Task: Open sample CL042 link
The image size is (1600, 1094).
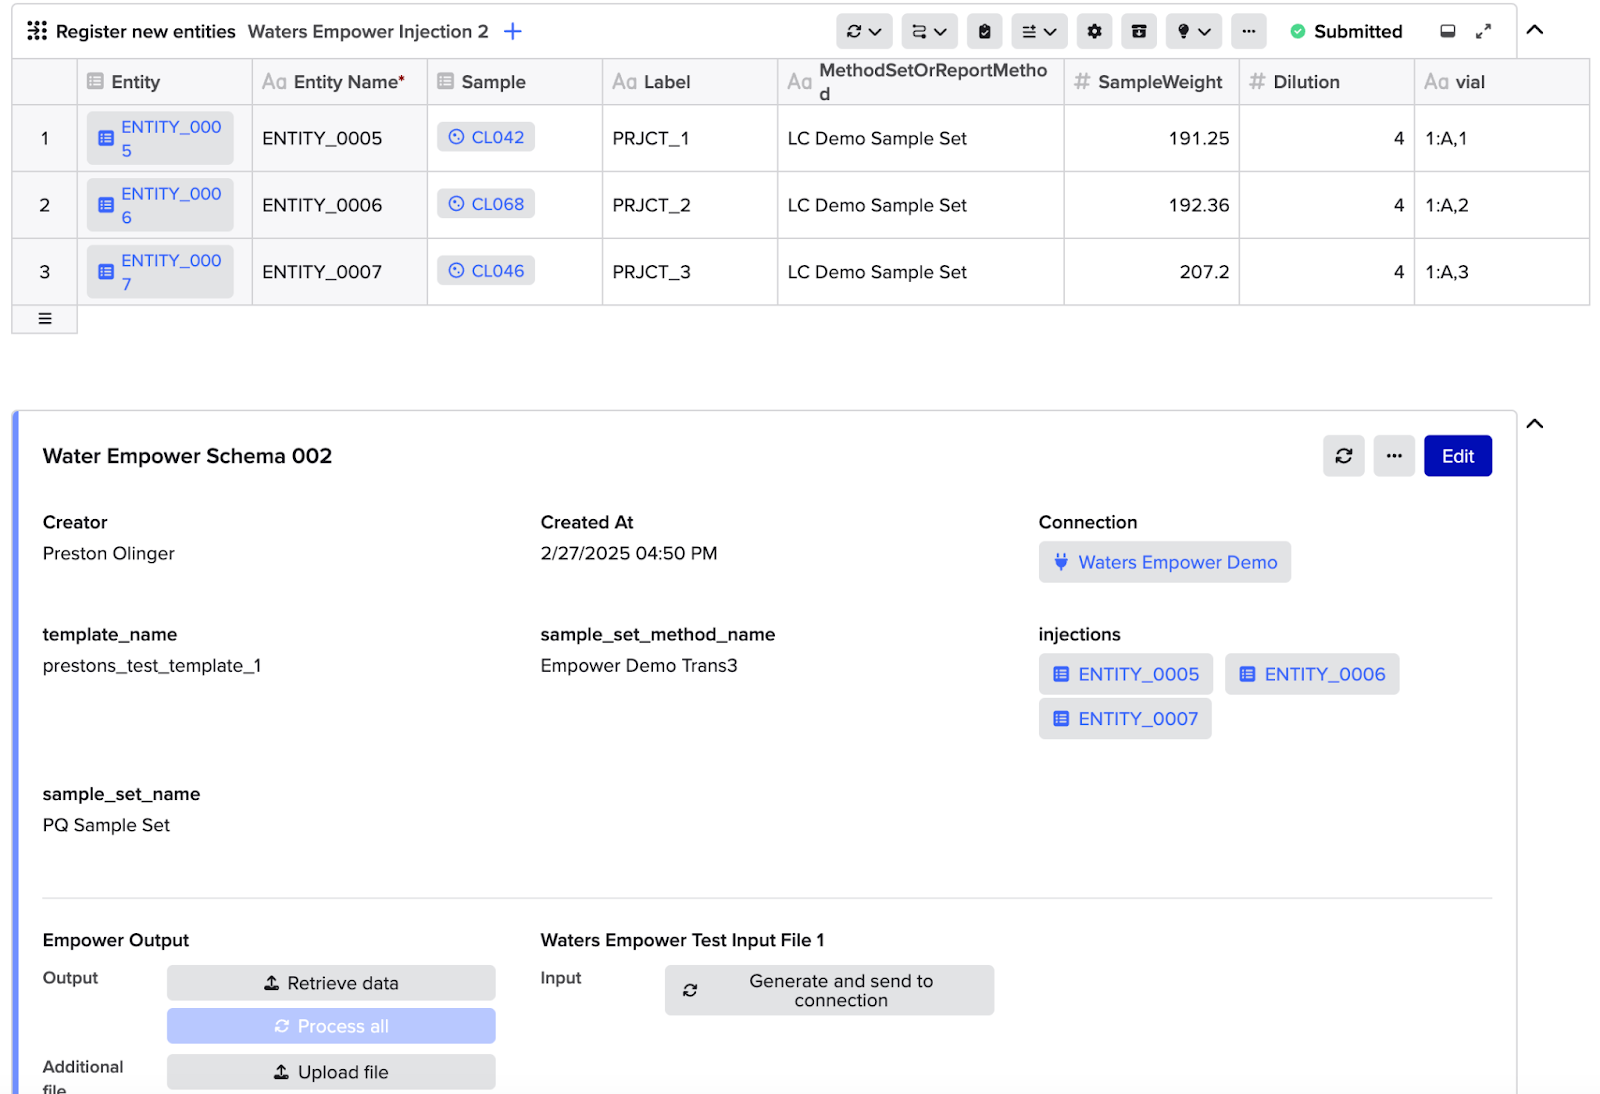Action: 486,137
